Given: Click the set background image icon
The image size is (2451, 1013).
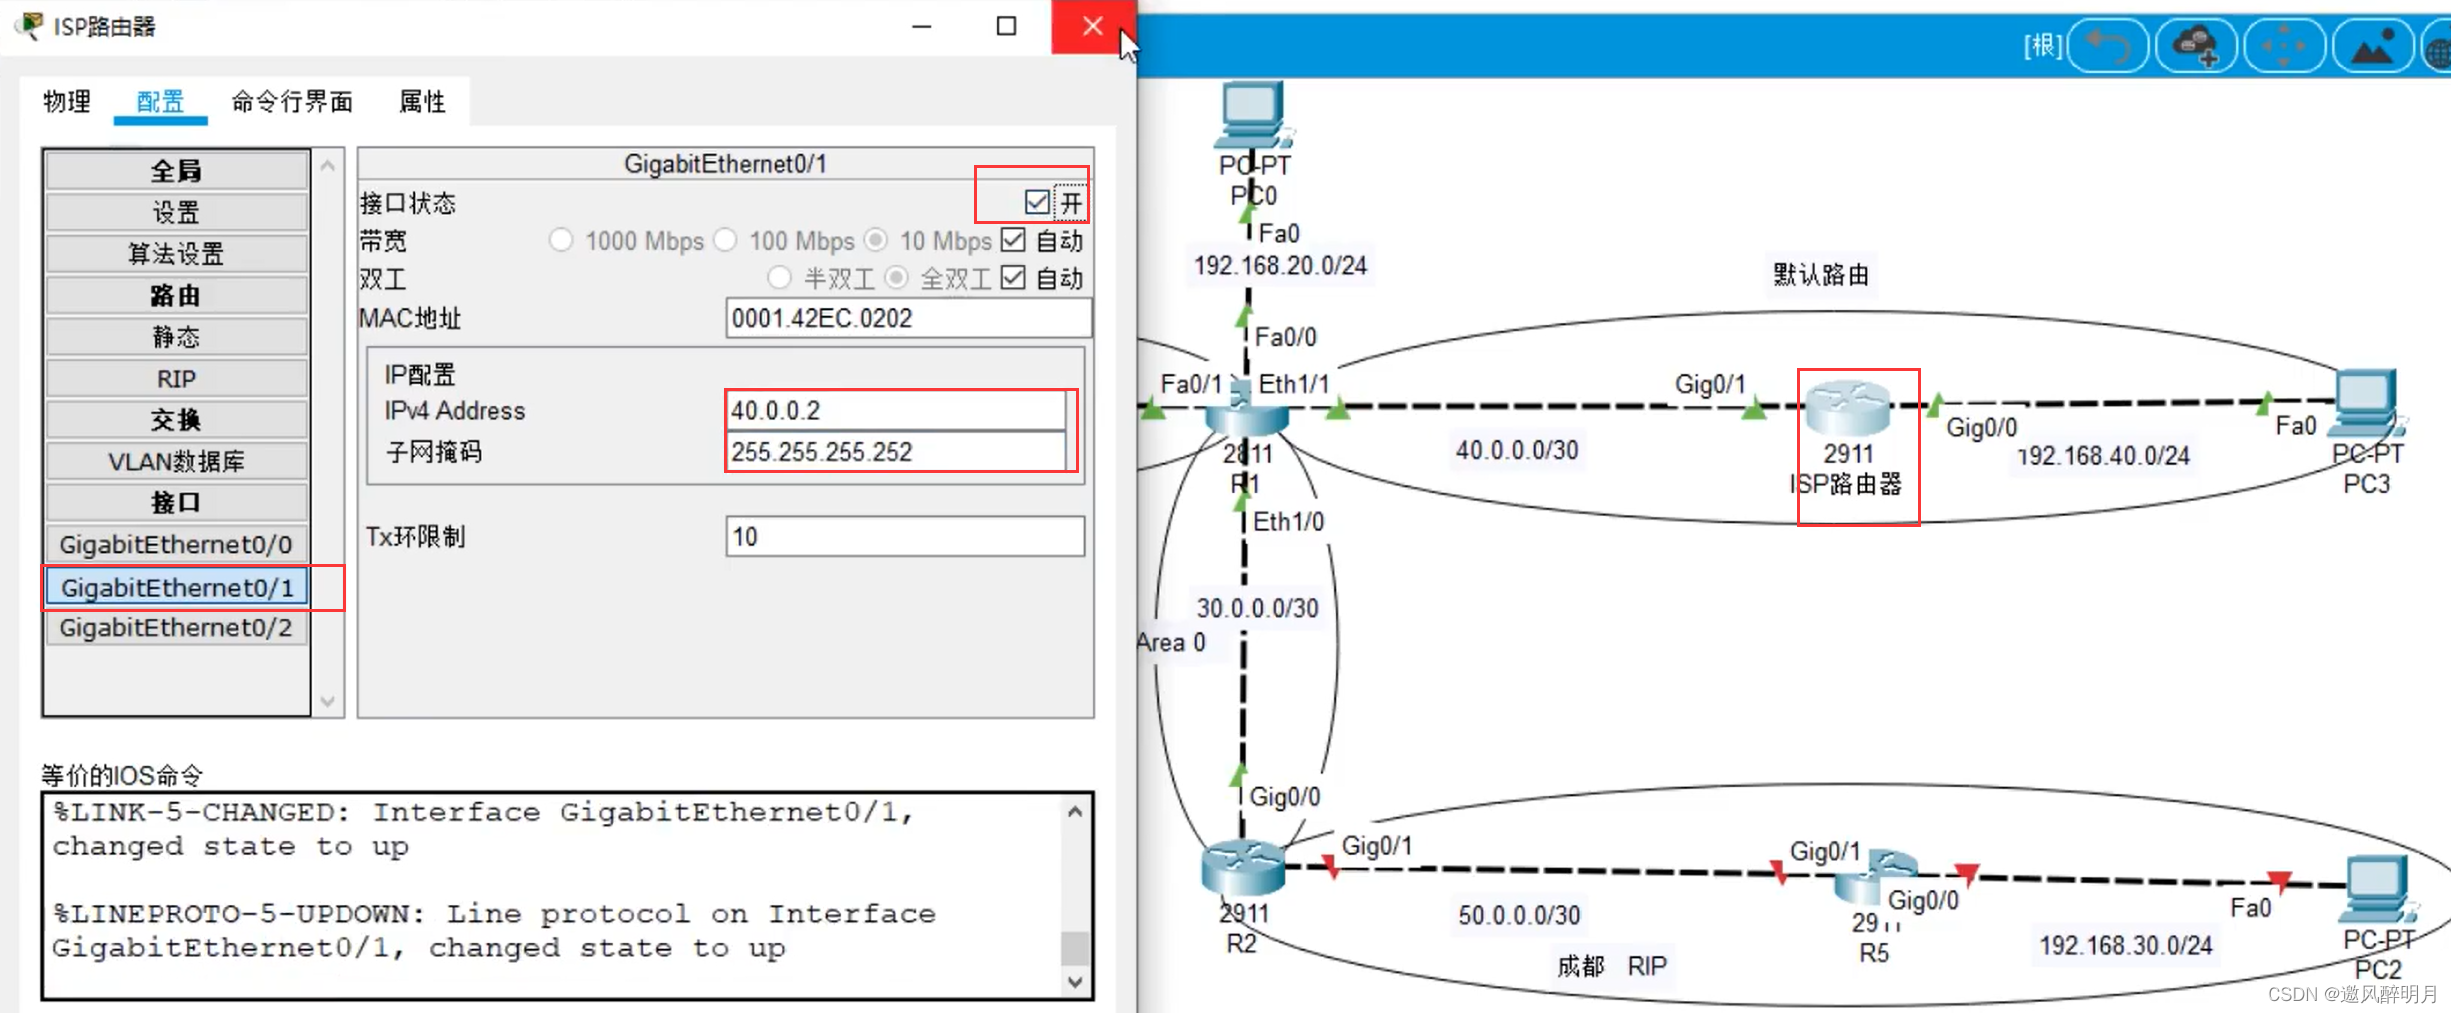Looking at the screenshot, I should pos(2372,46).
